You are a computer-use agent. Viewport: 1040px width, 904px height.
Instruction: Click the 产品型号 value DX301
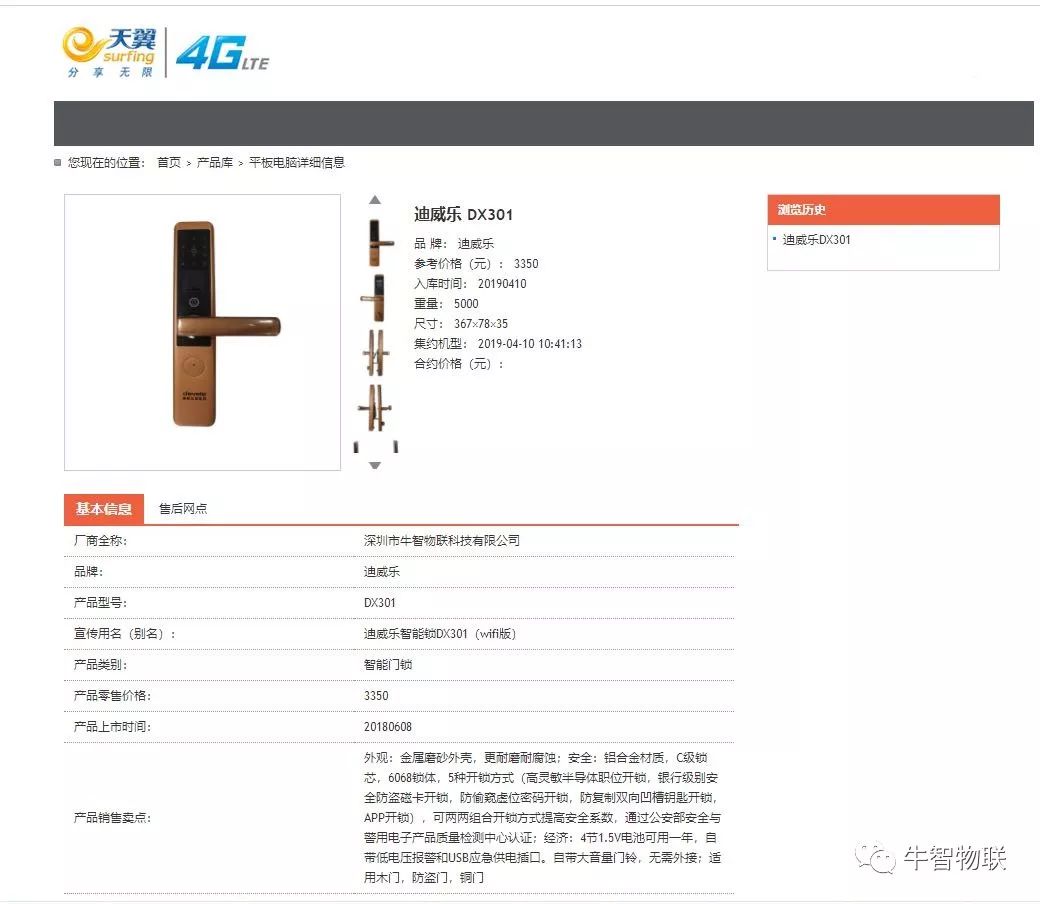point(379,603)
